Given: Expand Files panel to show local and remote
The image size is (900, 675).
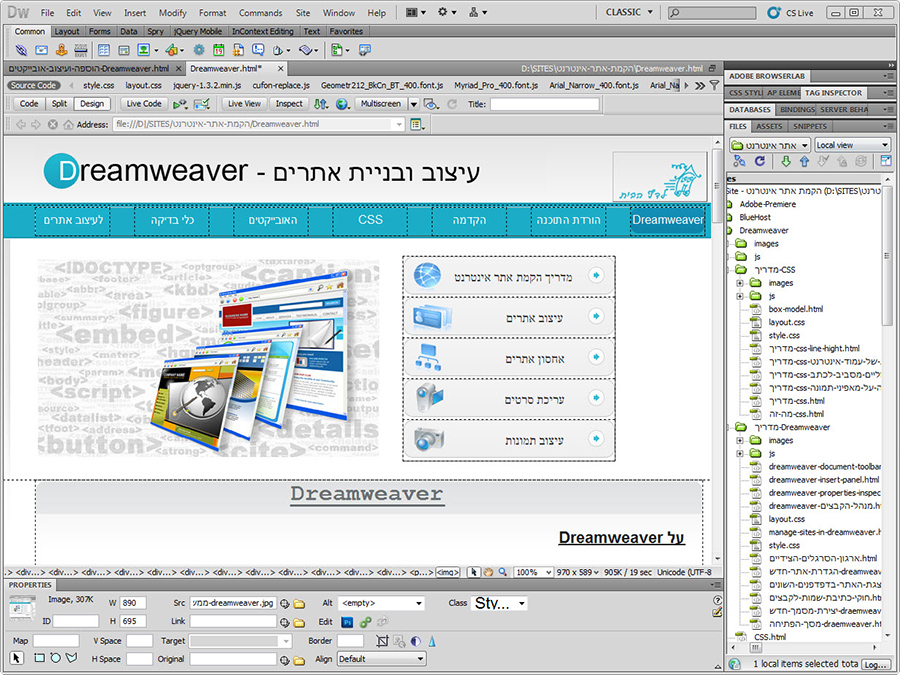Looking at the screenshot, I should [x=886, y=161].
